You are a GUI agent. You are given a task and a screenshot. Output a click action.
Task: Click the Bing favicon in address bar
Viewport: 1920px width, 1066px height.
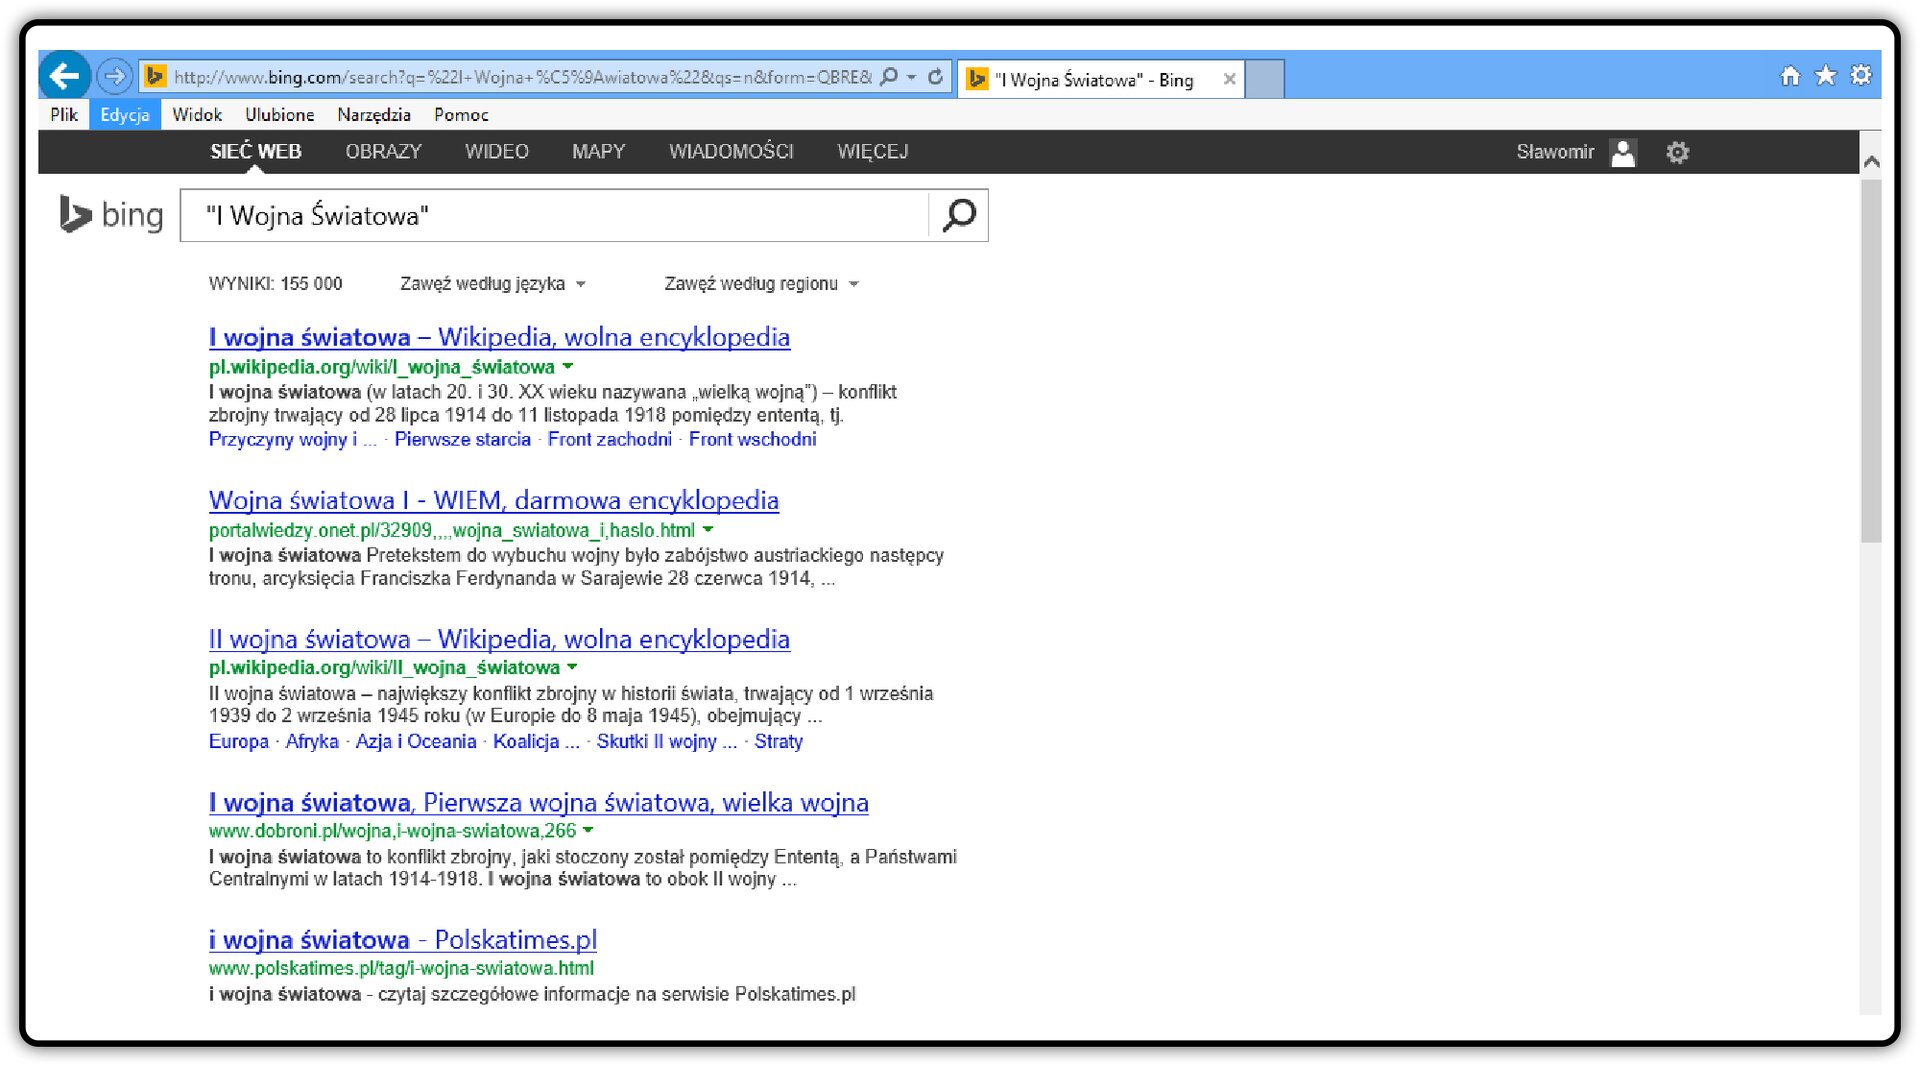155,76
